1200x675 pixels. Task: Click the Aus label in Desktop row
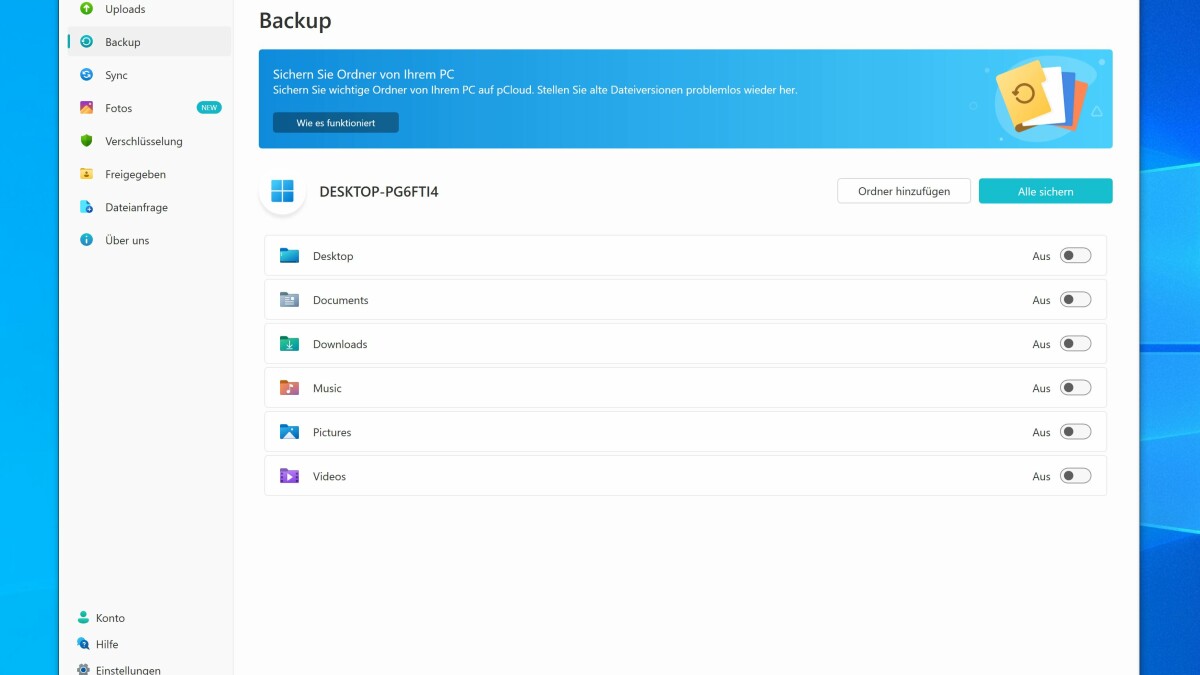tap(1042, 256)
